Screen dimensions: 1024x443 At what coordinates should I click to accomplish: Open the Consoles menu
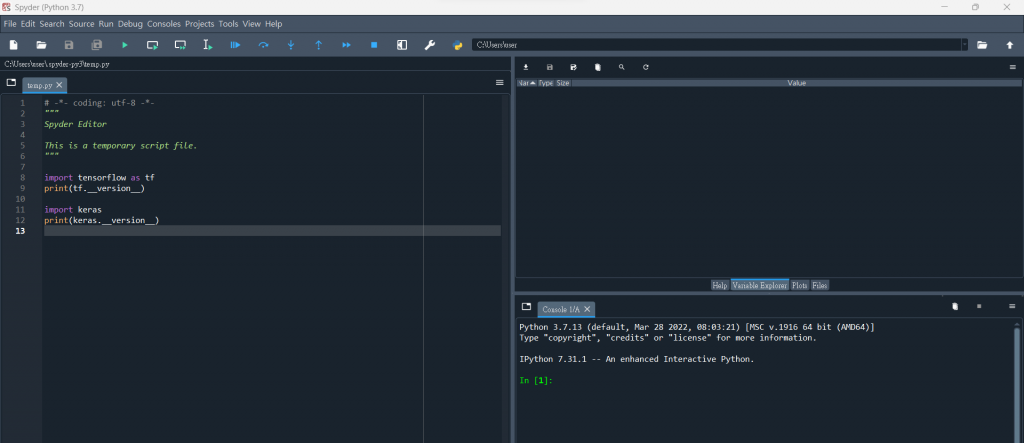[164, 24]
